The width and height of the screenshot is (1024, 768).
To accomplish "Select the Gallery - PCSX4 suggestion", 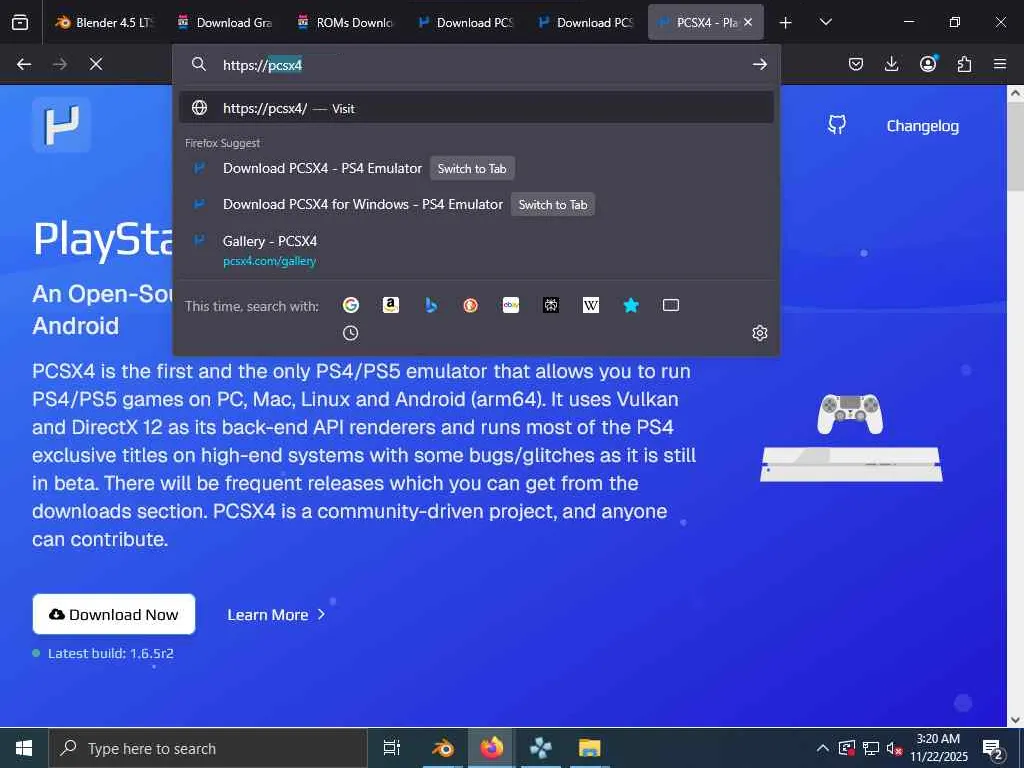I will (x=476, y=250).
